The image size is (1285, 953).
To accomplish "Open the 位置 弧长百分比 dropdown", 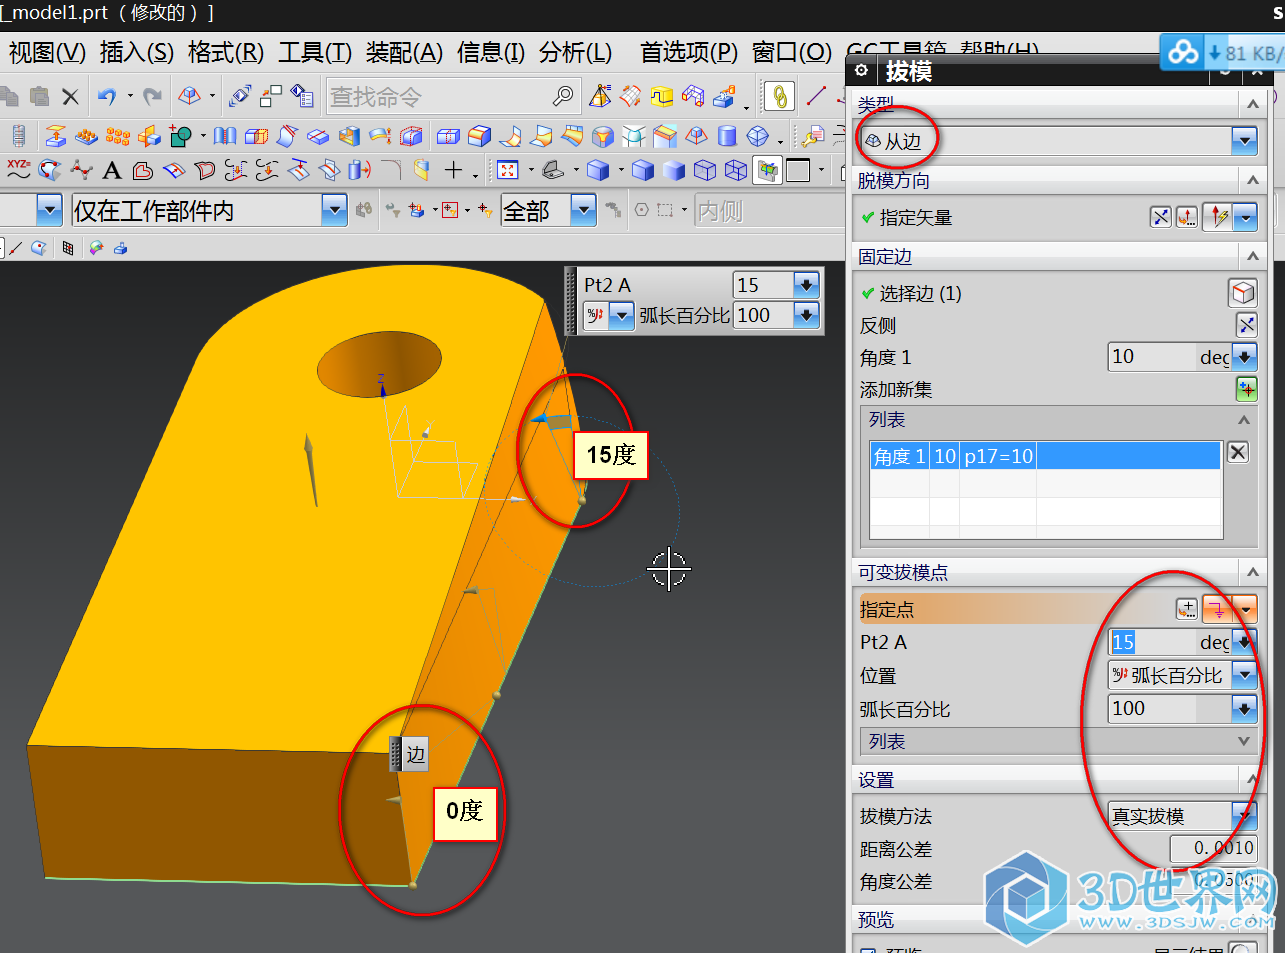I will [x=1244, y=675].
